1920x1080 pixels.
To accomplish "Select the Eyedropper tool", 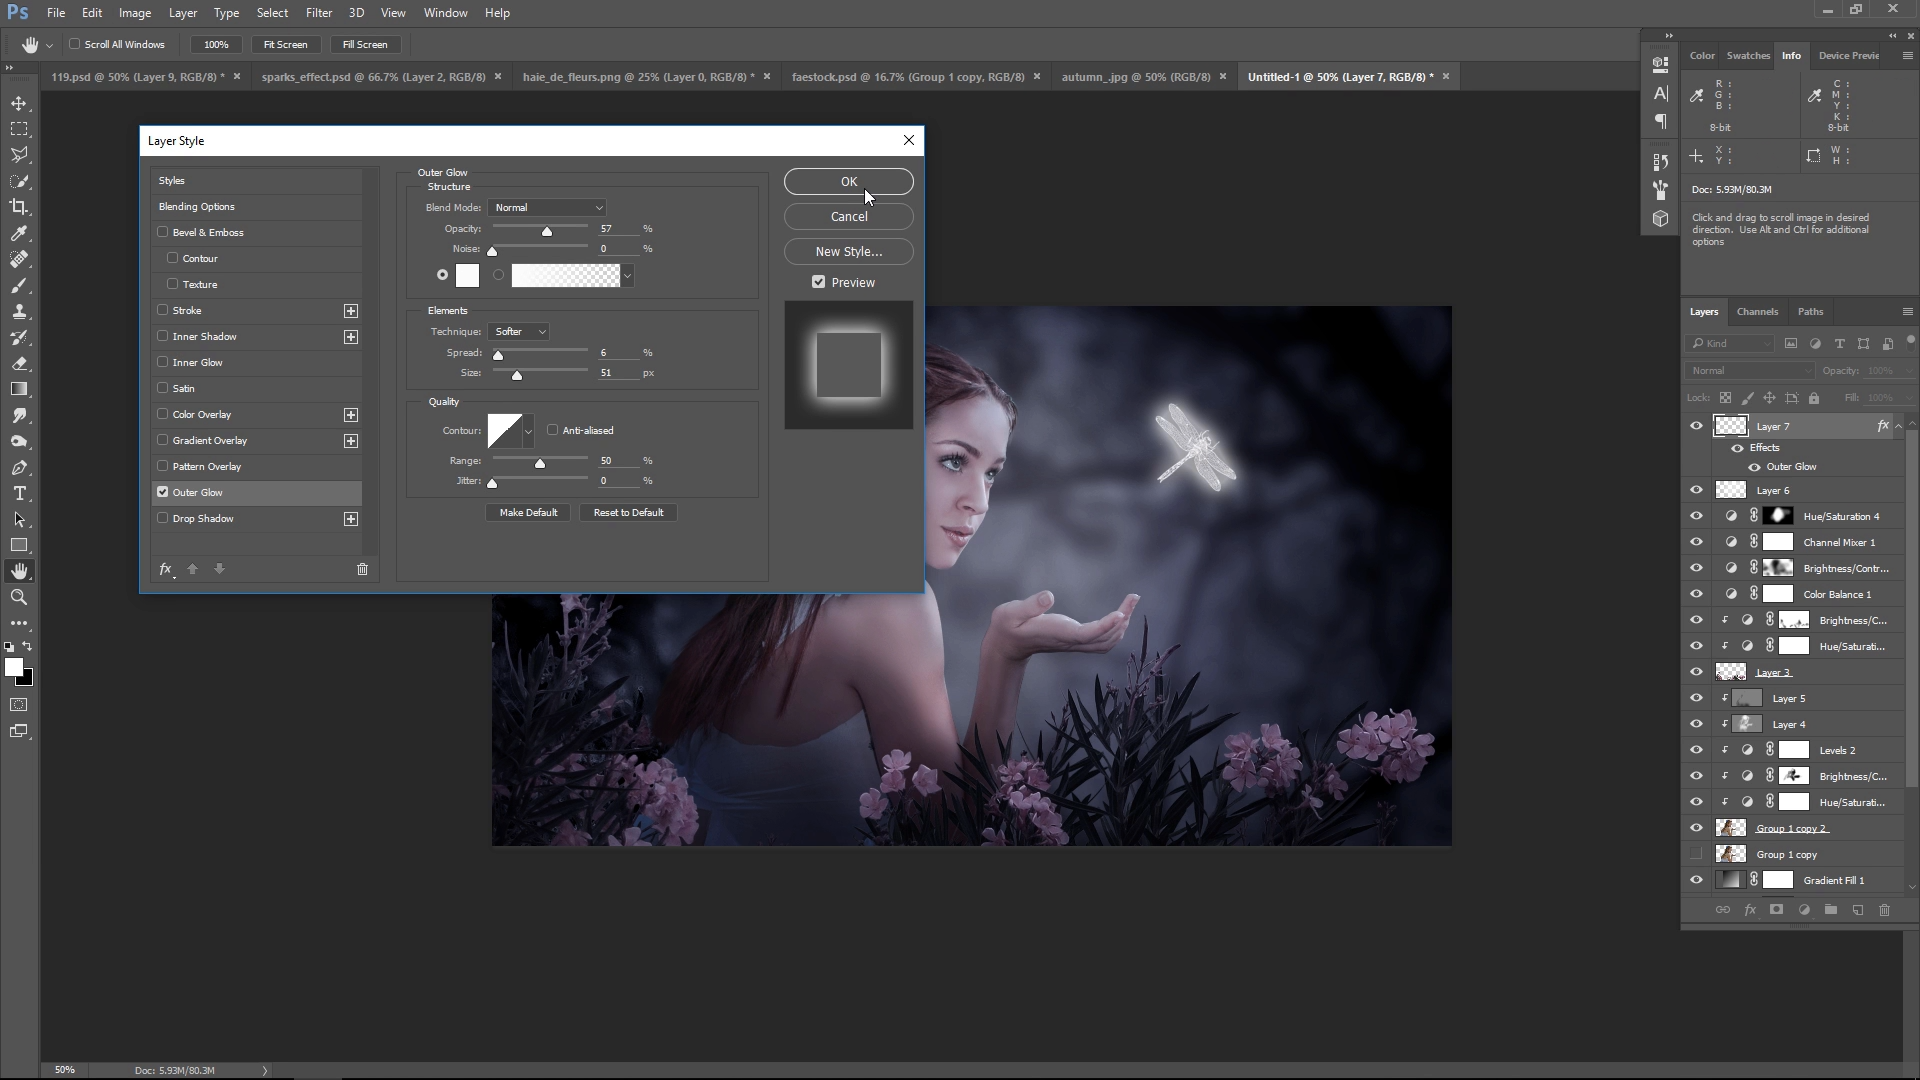I will coord(19,233).
